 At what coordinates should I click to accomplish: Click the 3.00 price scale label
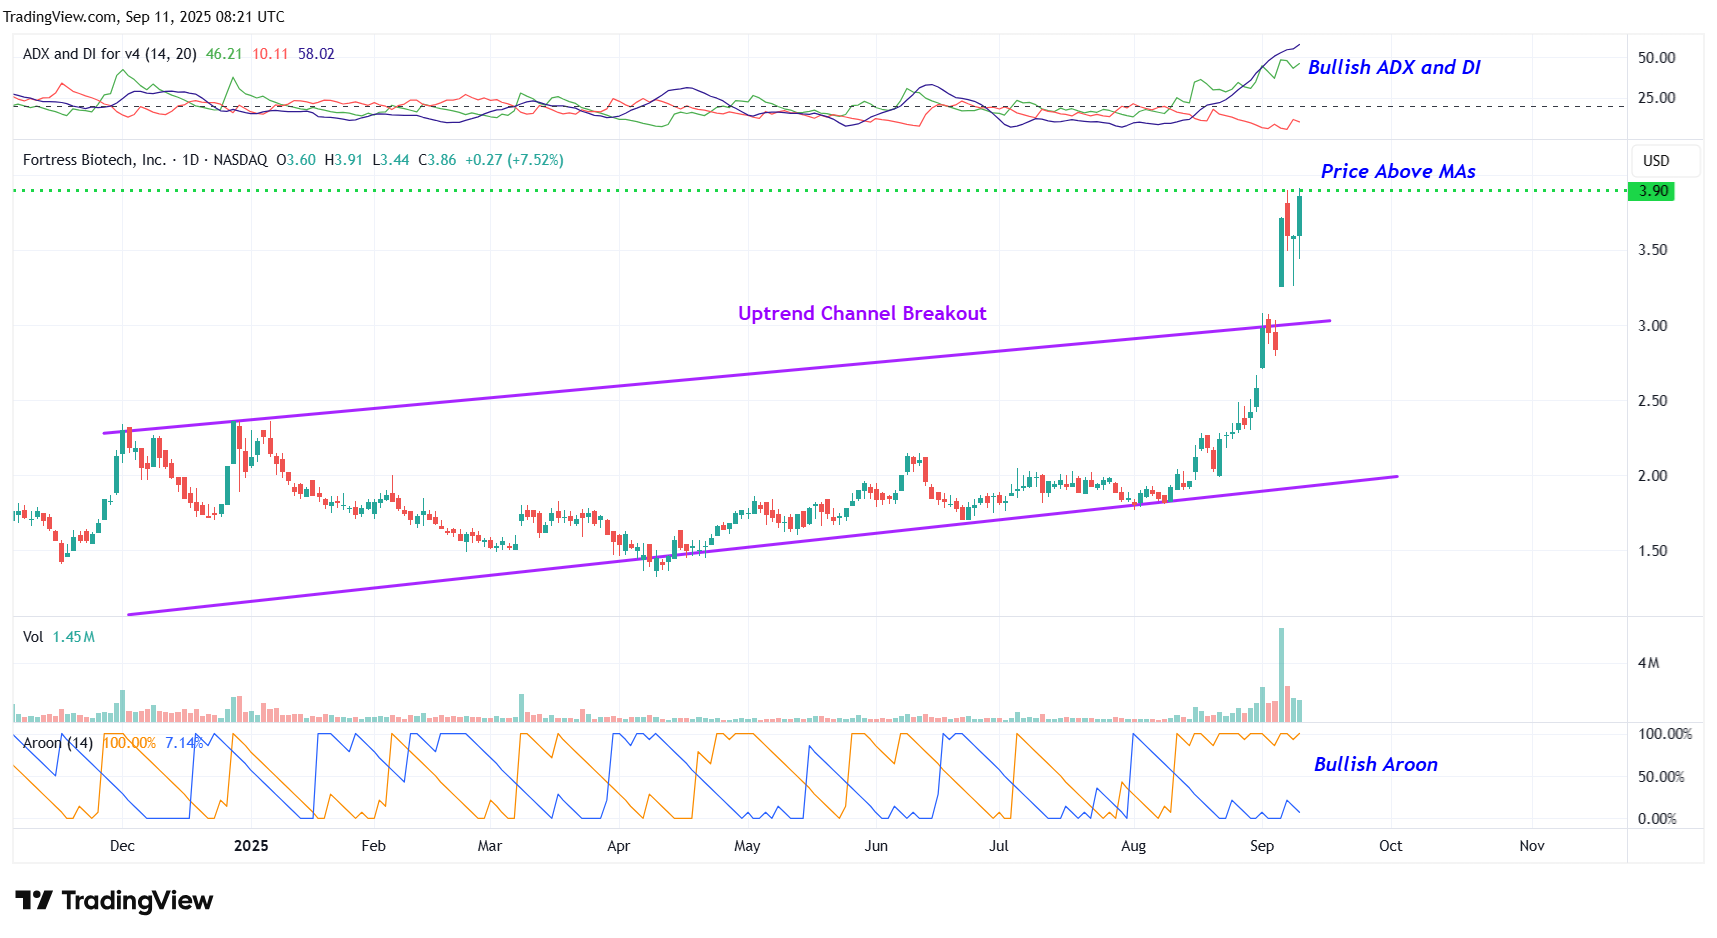coord(1653,326)
